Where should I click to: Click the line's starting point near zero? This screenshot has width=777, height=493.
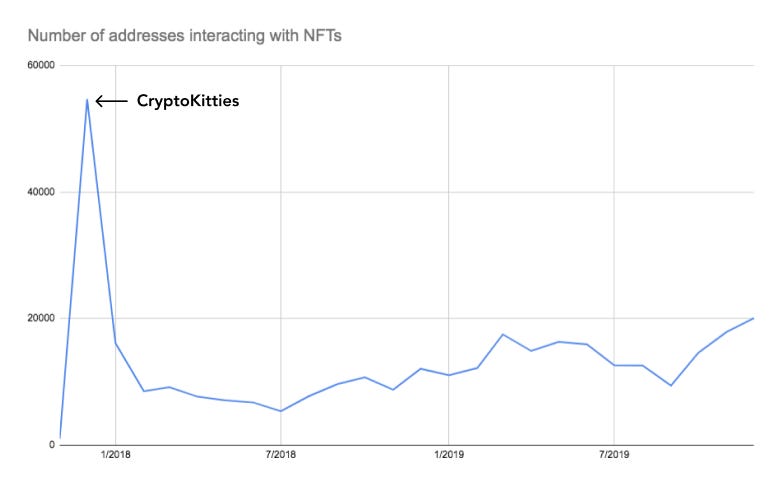(x=60, y=438)
